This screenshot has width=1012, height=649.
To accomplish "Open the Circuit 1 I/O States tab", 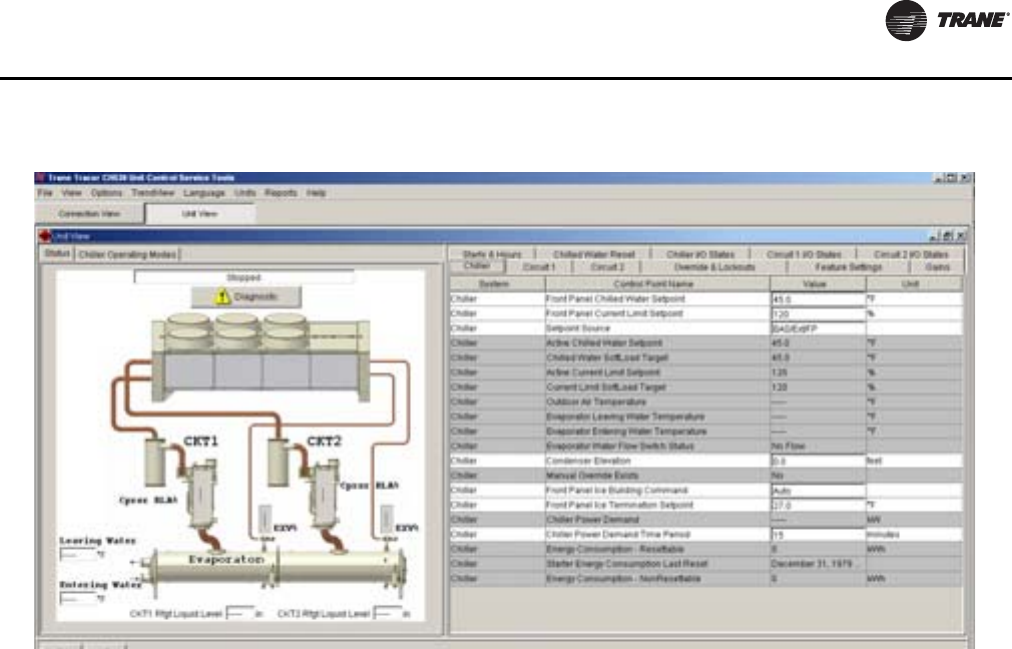I will point(804,254).
